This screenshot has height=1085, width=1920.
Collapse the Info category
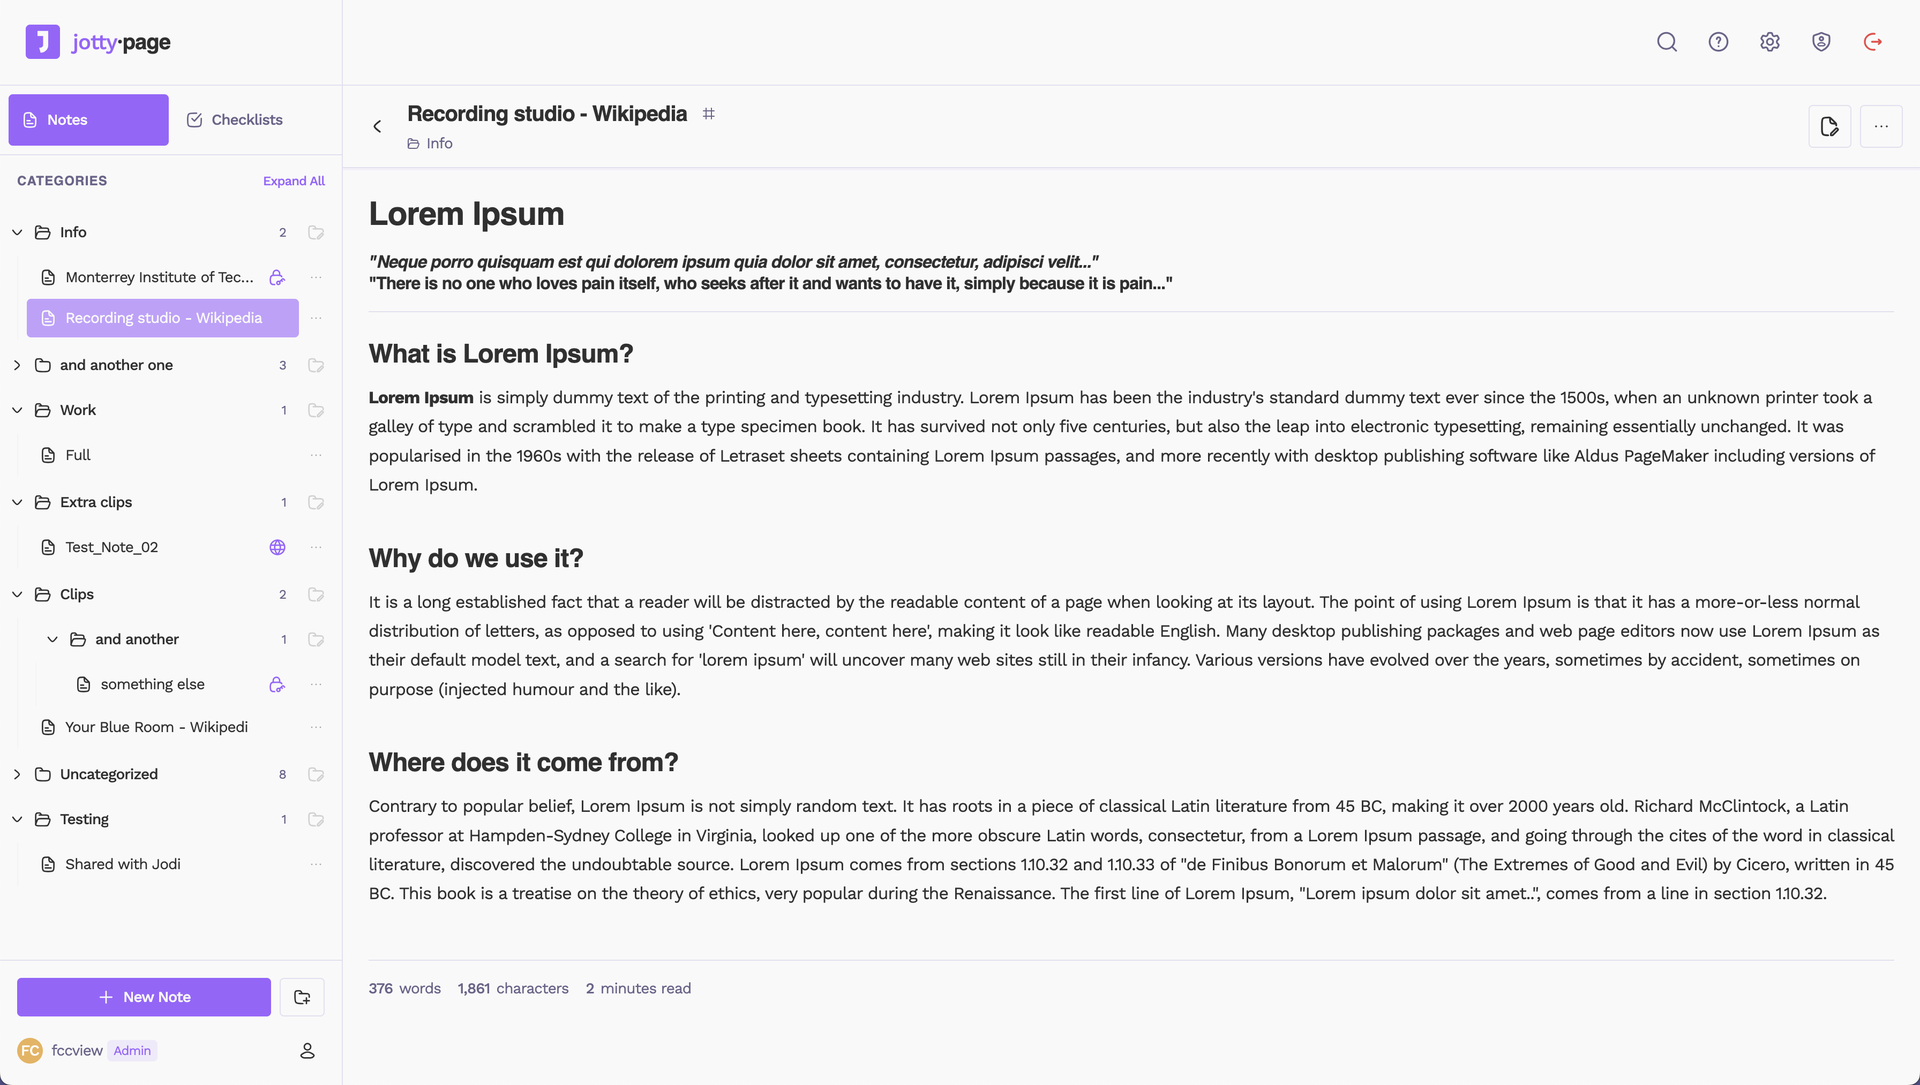point(17,232)
